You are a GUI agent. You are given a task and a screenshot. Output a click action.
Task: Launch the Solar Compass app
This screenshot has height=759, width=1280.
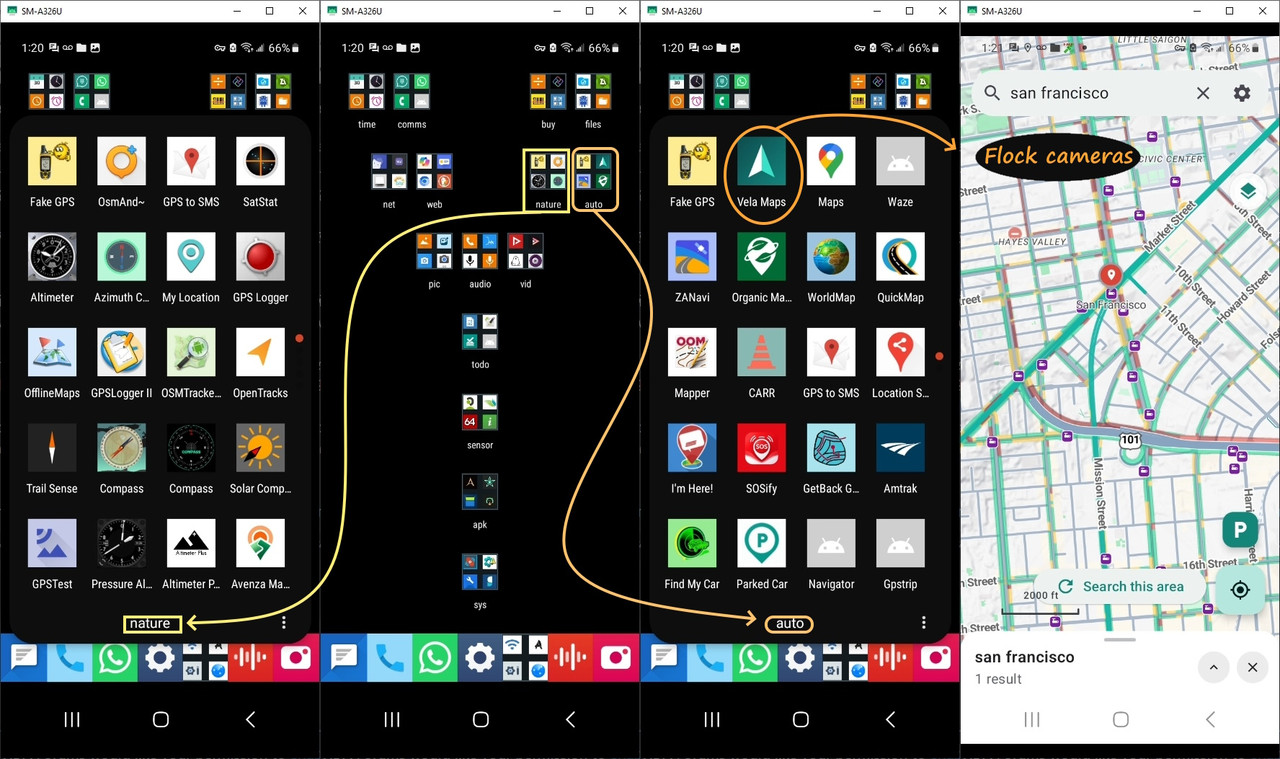260,448
